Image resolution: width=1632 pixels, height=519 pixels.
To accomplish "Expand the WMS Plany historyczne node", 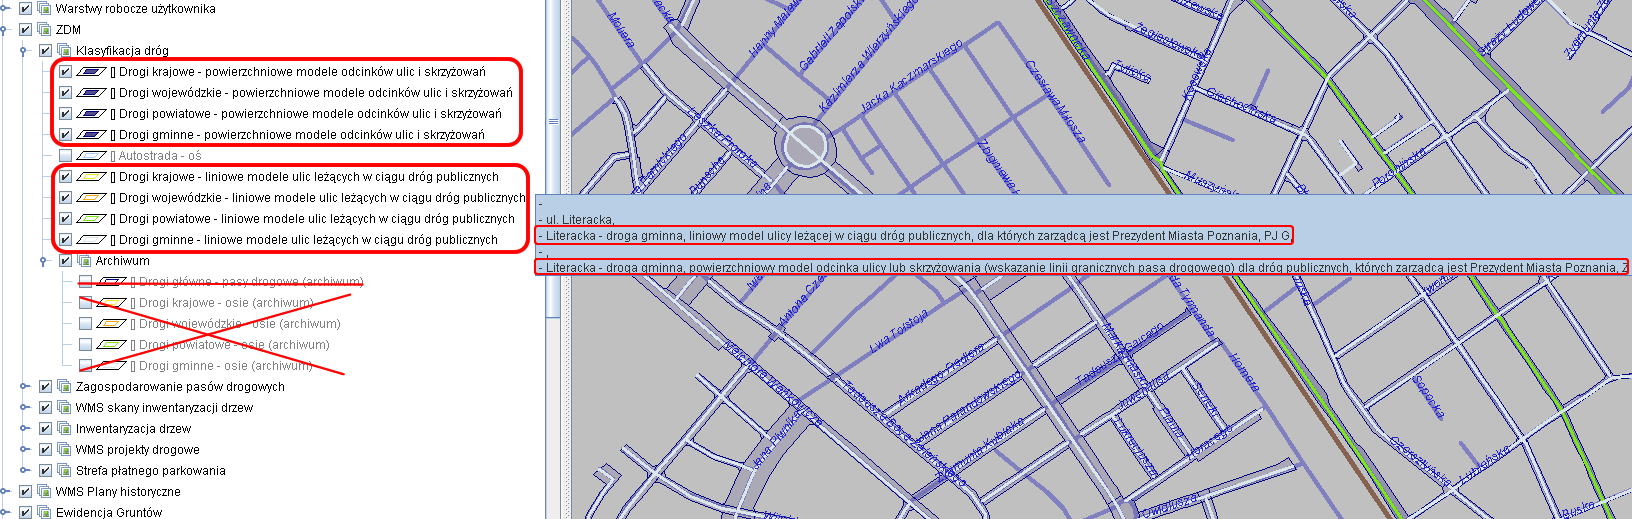I will pyautogui.click(x=5, y=492).
